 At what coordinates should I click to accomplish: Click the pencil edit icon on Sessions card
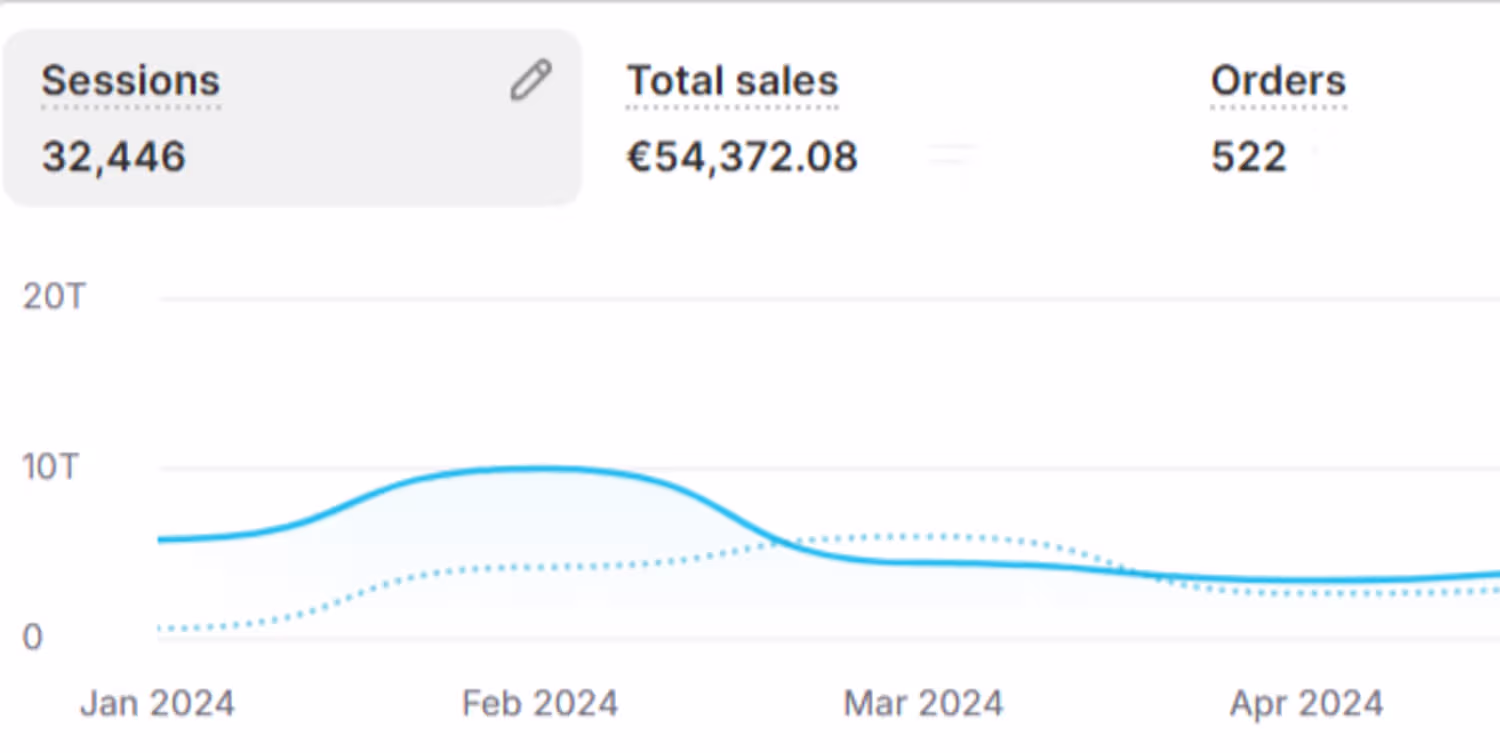[530, 81]
